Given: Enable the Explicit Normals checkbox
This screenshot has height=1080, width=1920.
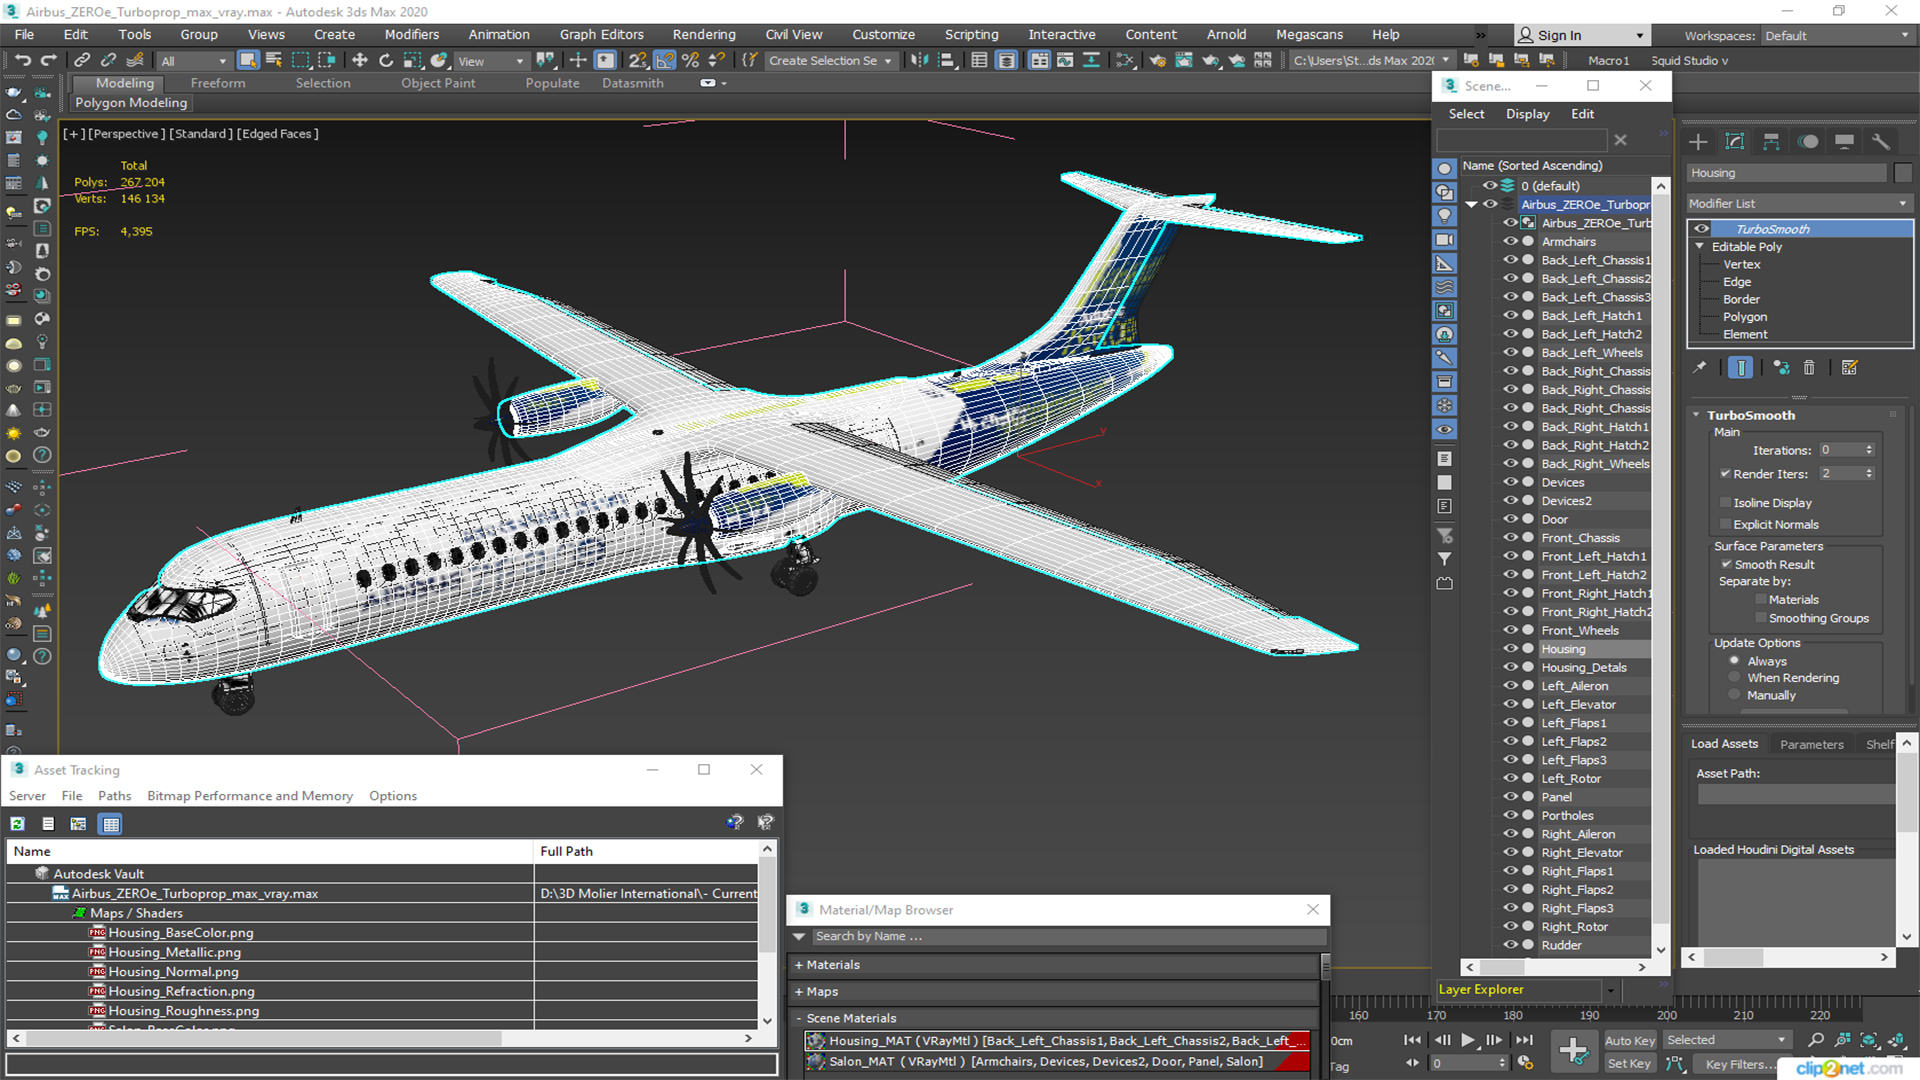Looking at the screenshot, I should coord(1725,525).
